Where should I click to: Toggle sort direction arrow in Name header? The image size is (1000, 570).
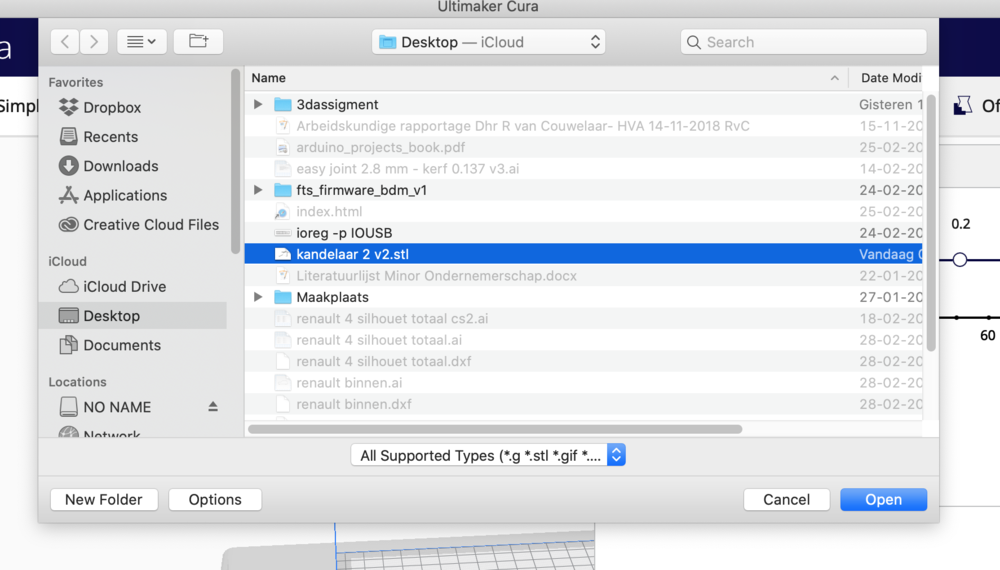tap(834, 78)
